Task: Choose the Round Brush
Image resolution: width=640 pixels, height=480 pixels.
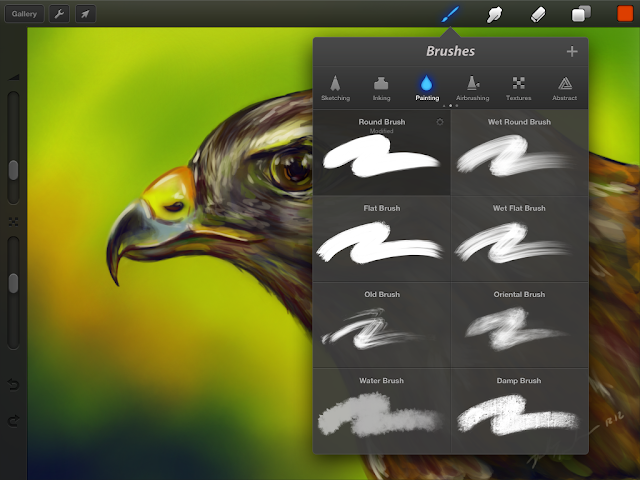Action: click(x=382, y=153)
